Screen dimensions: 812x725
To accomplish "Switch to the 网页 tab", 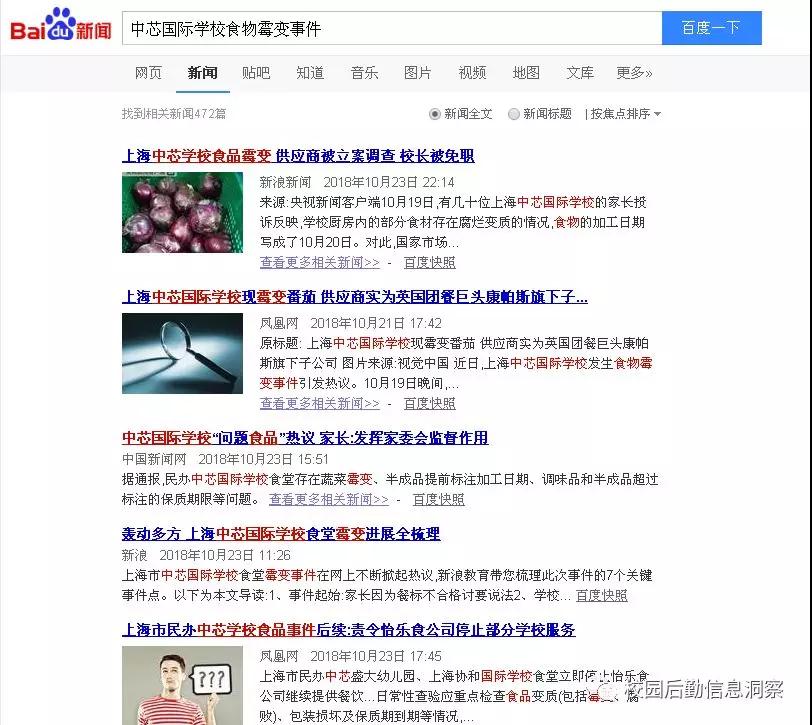I will 148,72.
